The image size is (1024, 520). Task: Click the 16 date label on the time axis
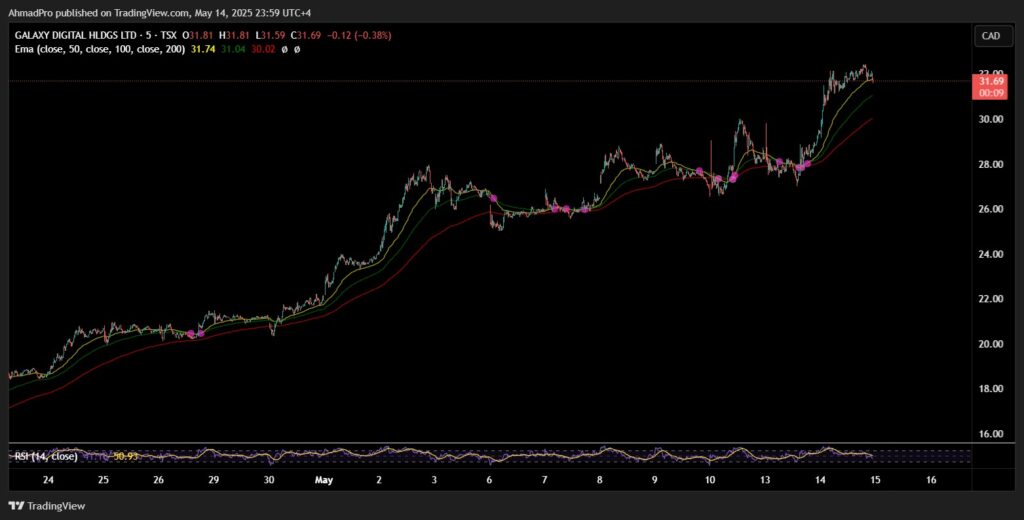point(931,480)
